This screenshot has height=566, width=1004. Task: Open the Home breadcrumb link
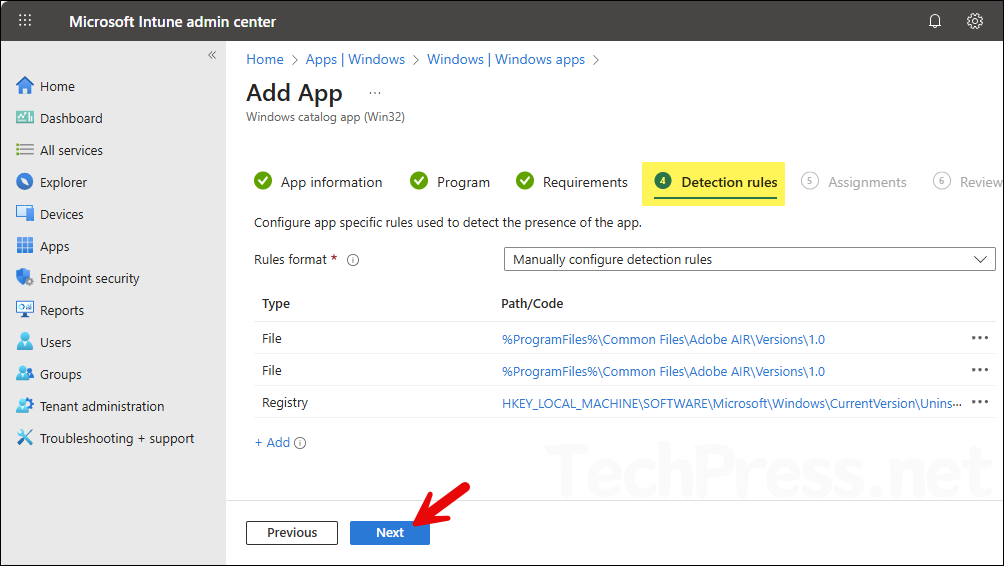point(265,60)
